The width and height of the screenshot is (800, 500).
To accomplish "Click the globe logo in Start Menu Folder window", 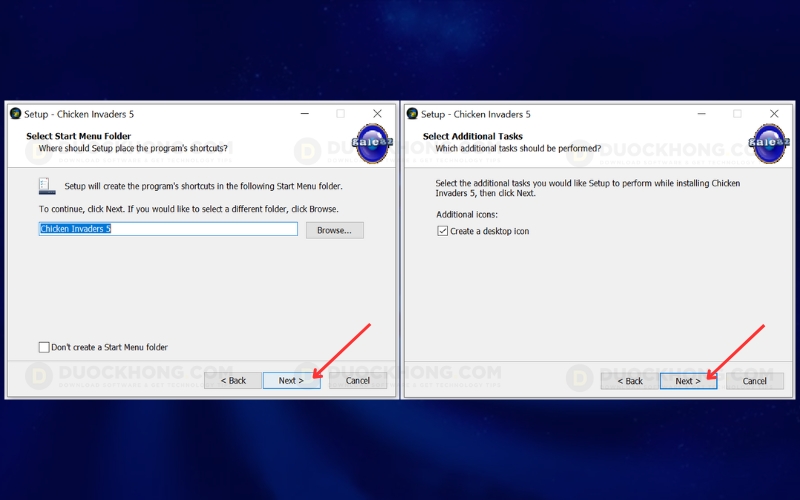I will (x=372, y=143).
